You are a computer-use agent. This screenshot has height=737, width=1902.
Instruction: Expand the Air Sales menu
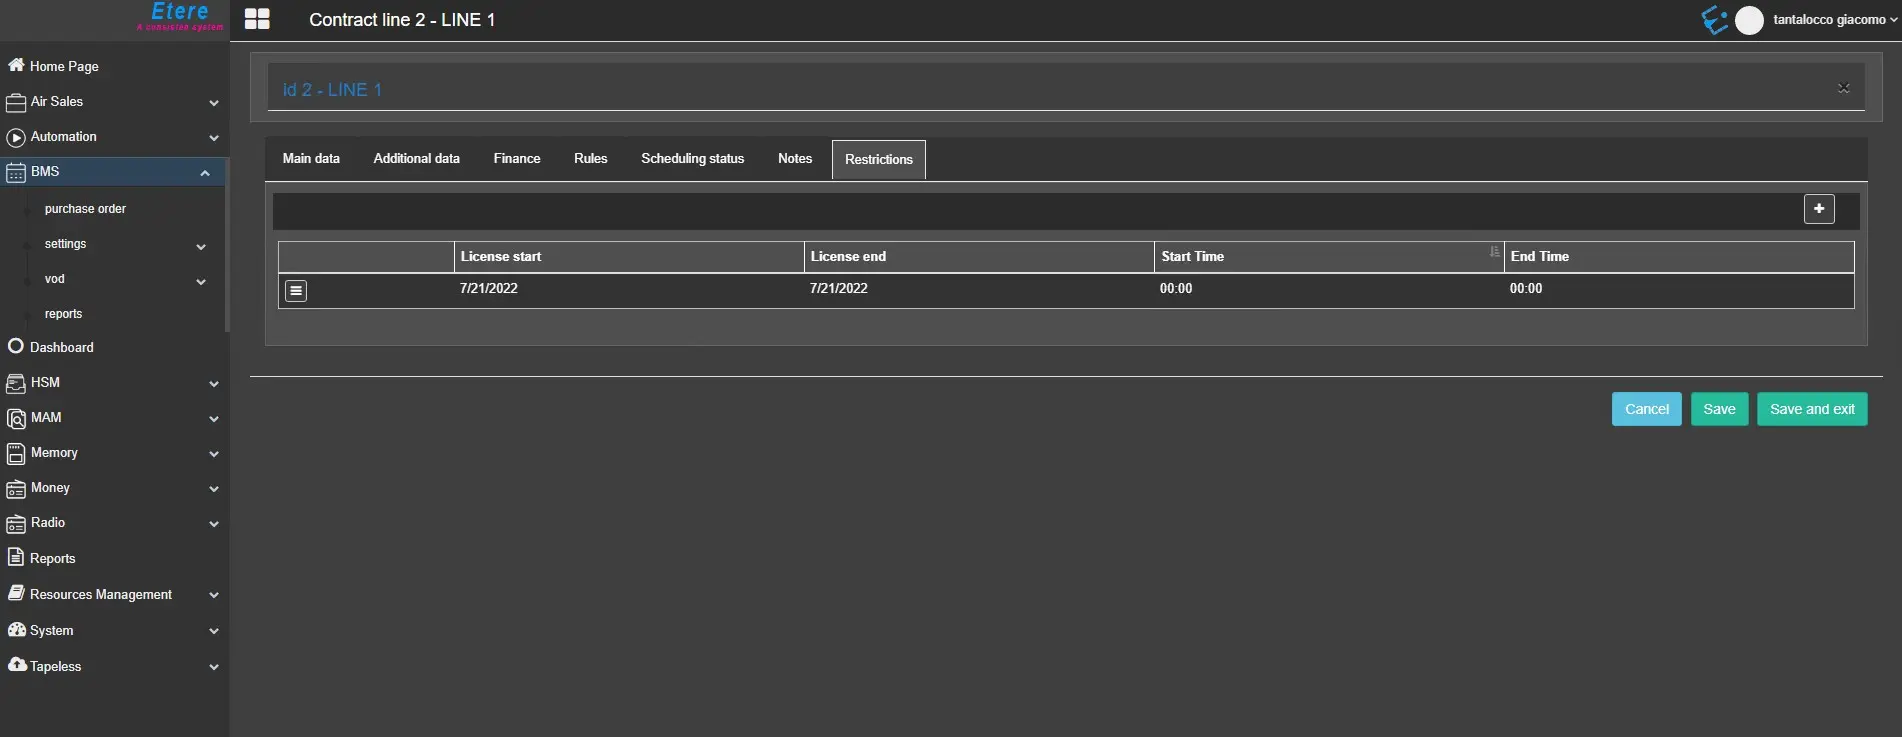point(213,102)
